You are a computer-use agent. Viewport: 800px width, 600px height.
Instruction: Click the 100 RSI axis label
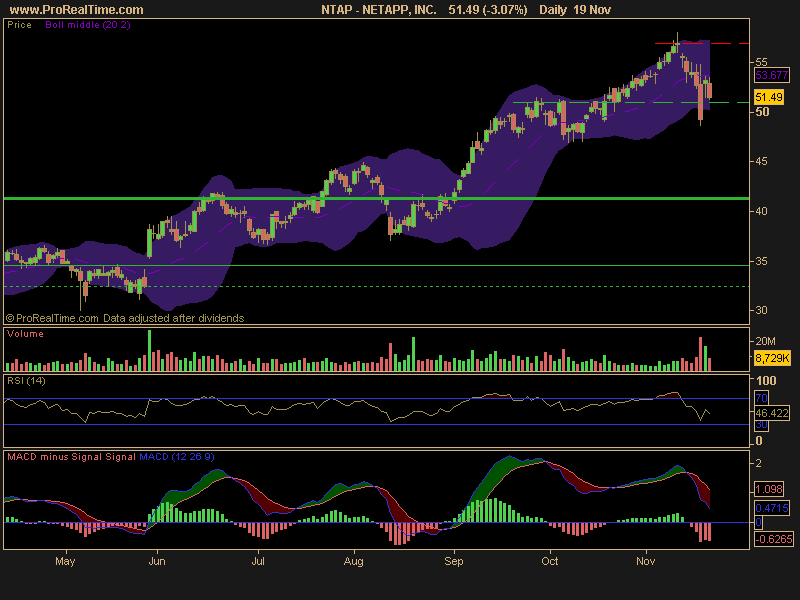[766, 381]
